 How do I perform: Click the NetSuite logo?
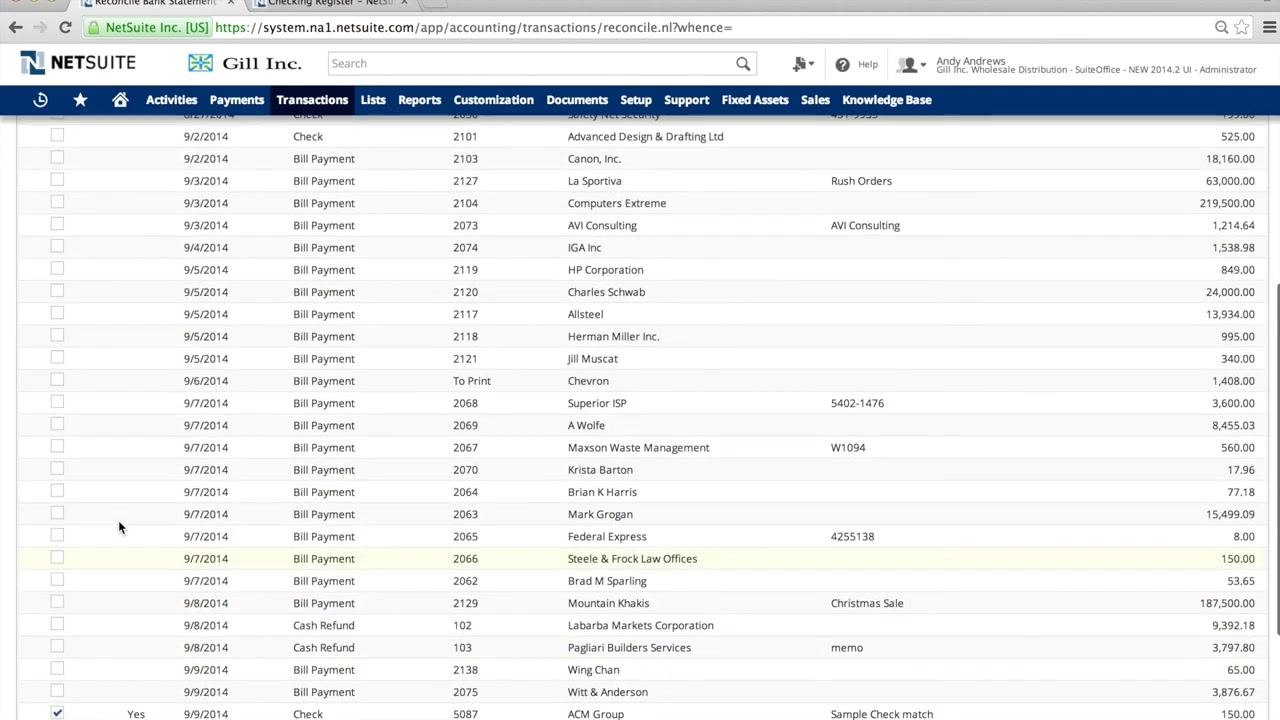click(78, 63)
